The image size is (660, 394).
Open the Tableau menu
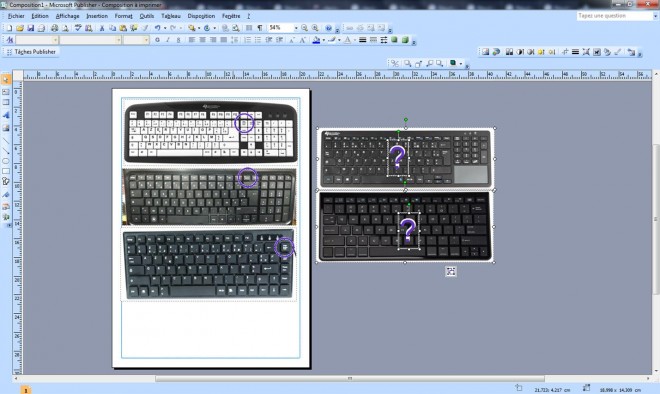171,16
